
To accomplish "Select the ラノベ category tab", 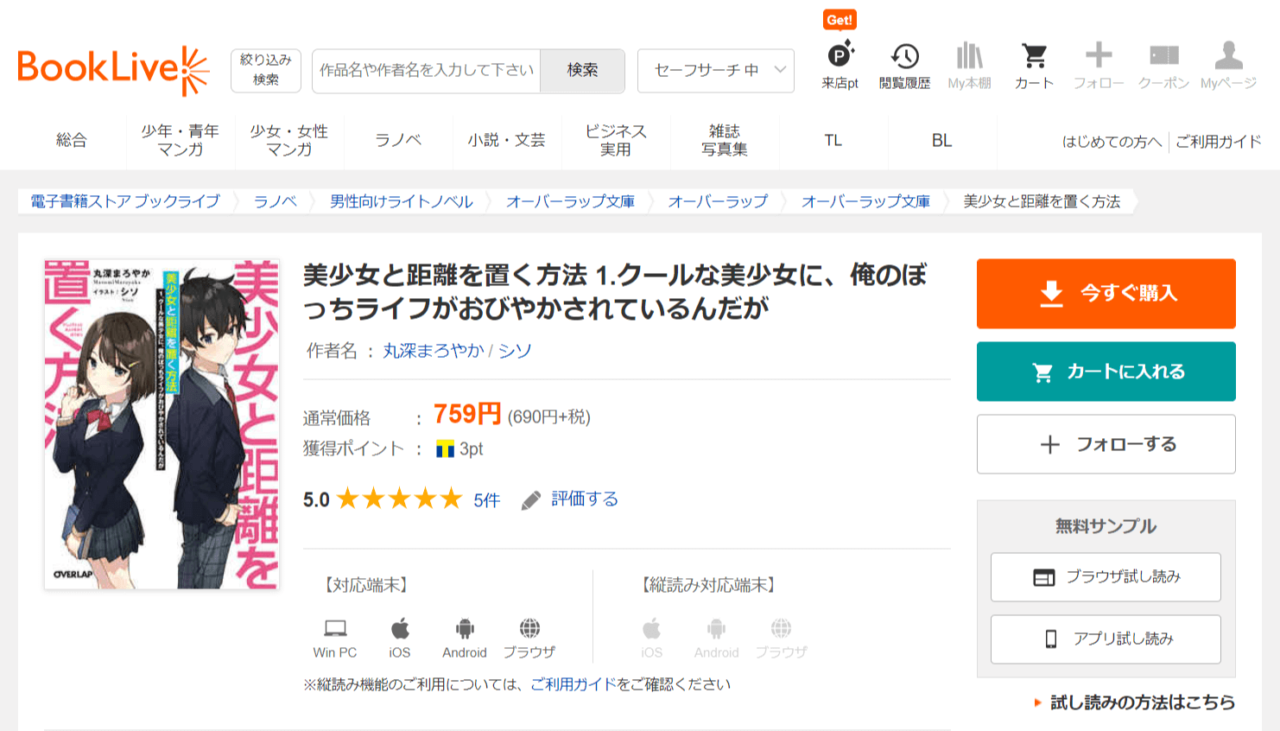I will coord(398,141).
